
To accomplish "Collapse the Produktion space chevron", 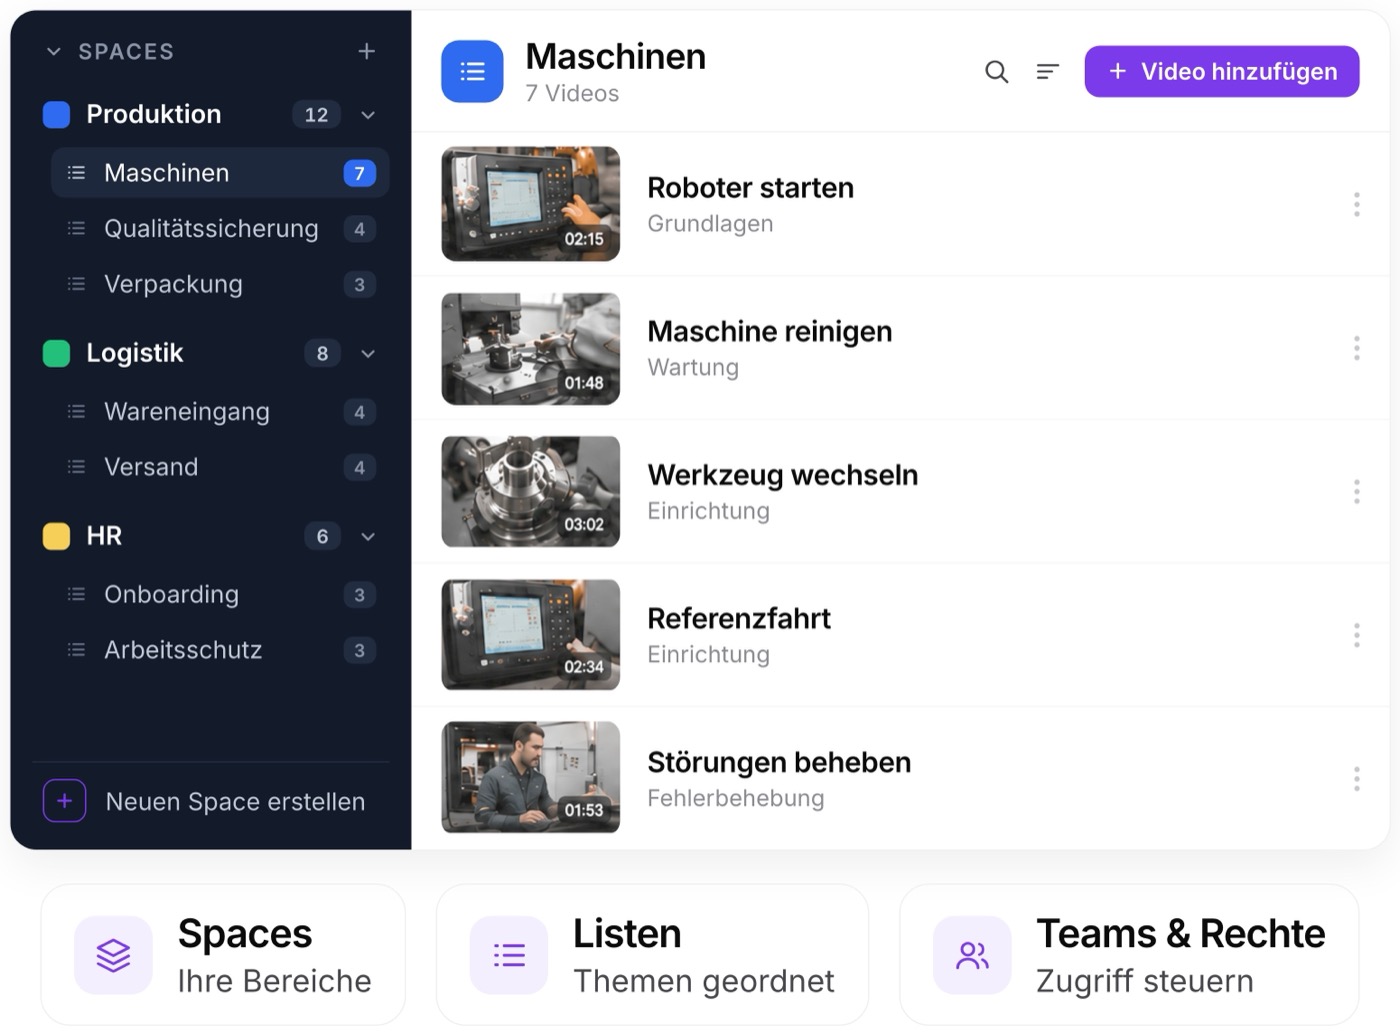I will pyautogui.click(x=368, y=115).
